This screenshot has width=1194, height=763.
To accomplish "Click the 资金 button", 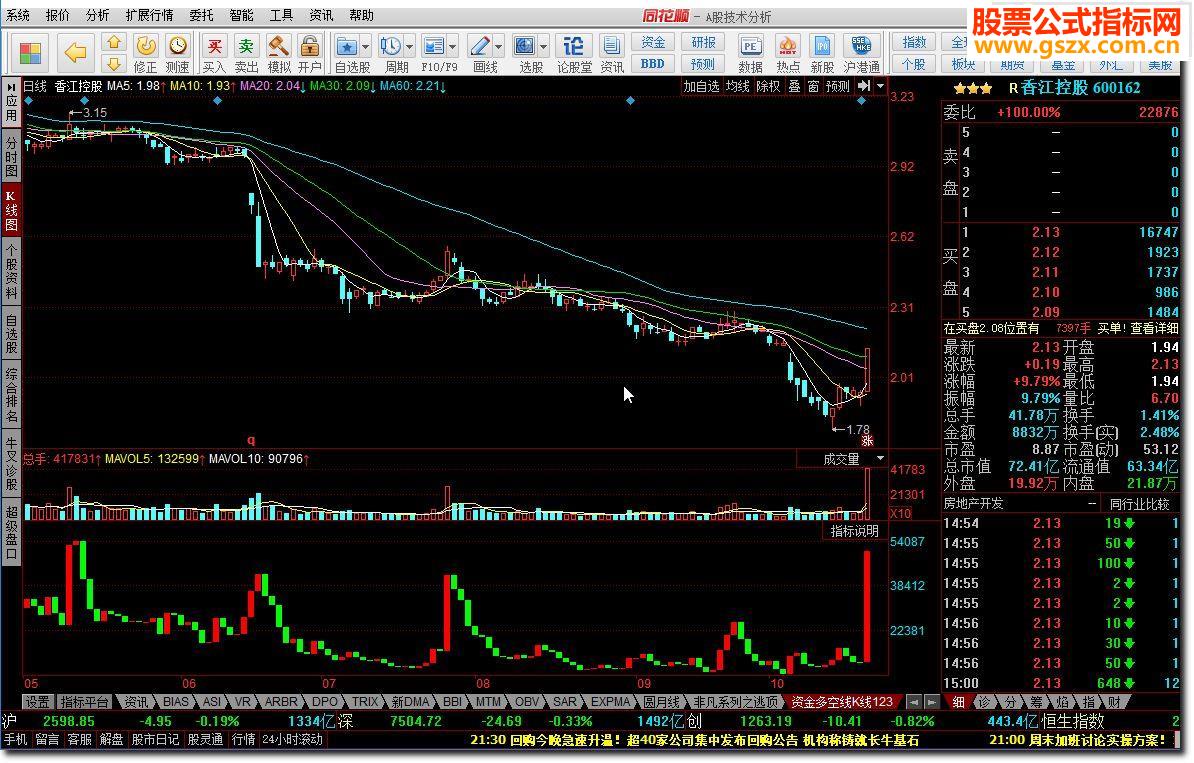I will pyautogui.click(x=653, y=42).
